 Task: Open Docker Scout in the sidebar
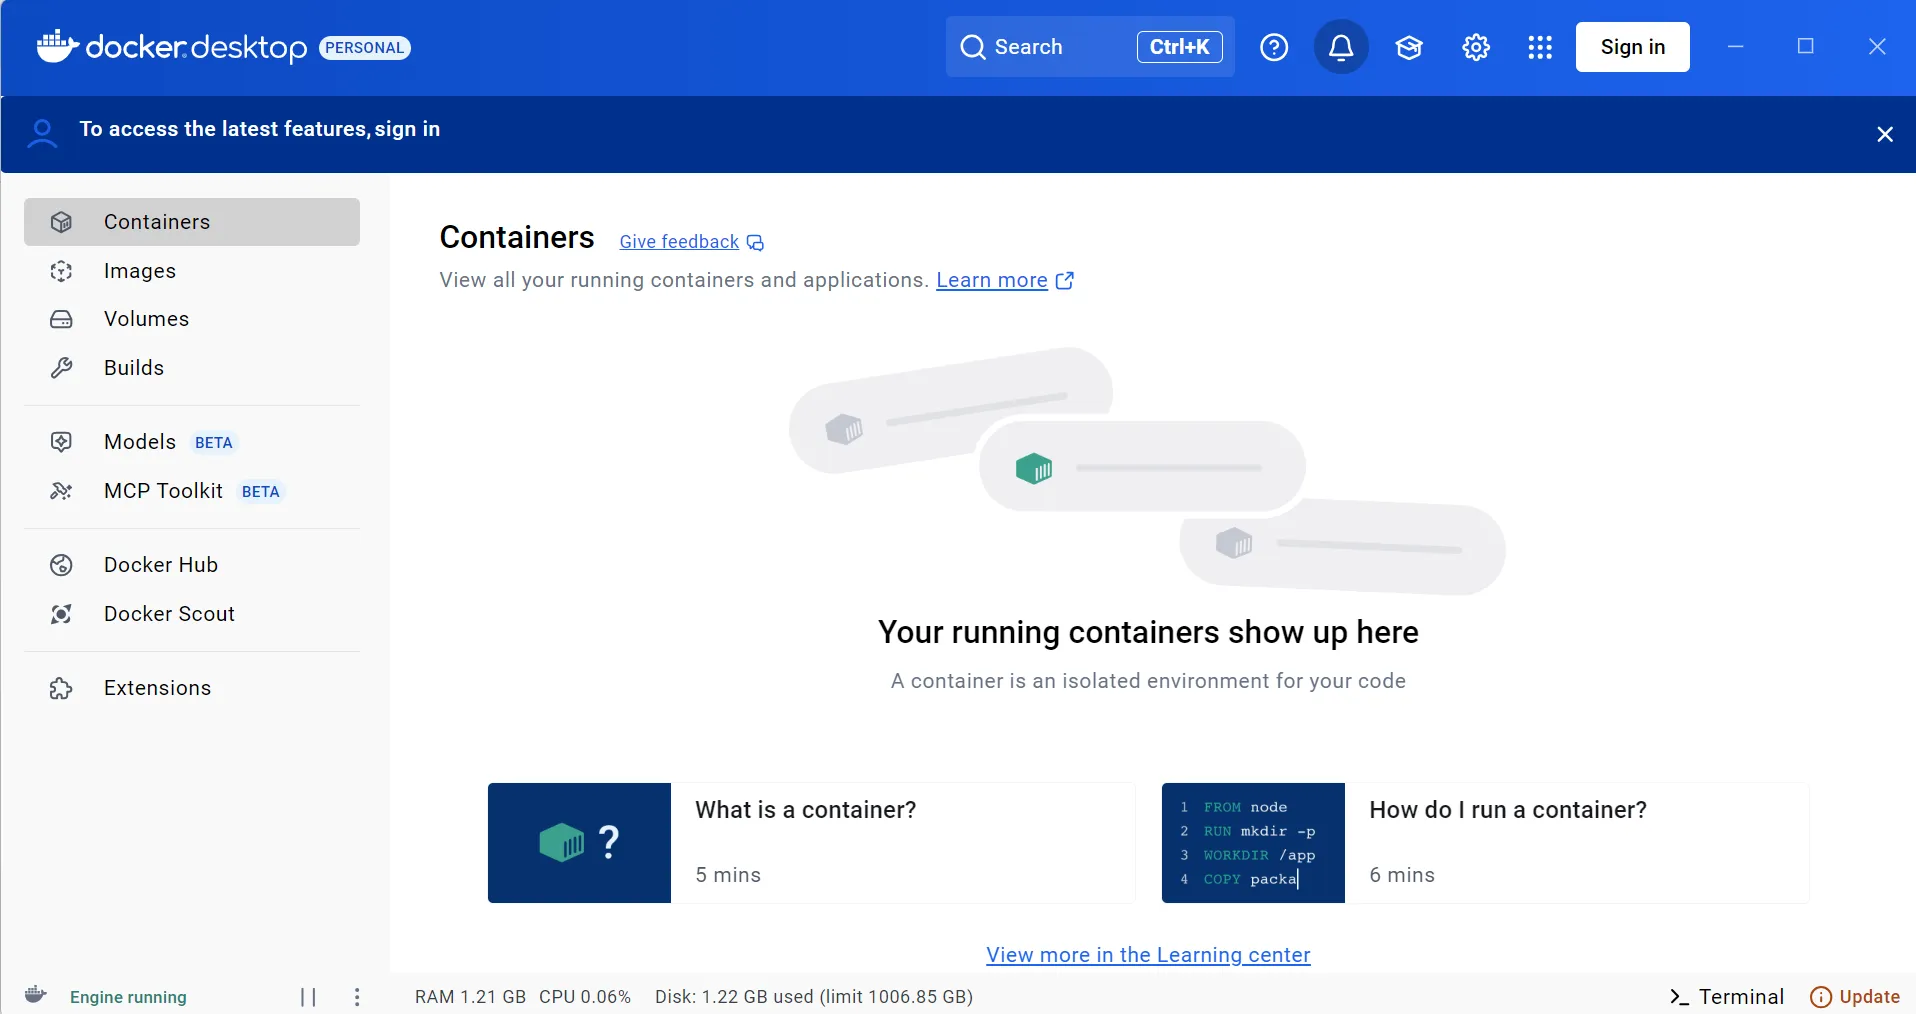click(192, 614)
